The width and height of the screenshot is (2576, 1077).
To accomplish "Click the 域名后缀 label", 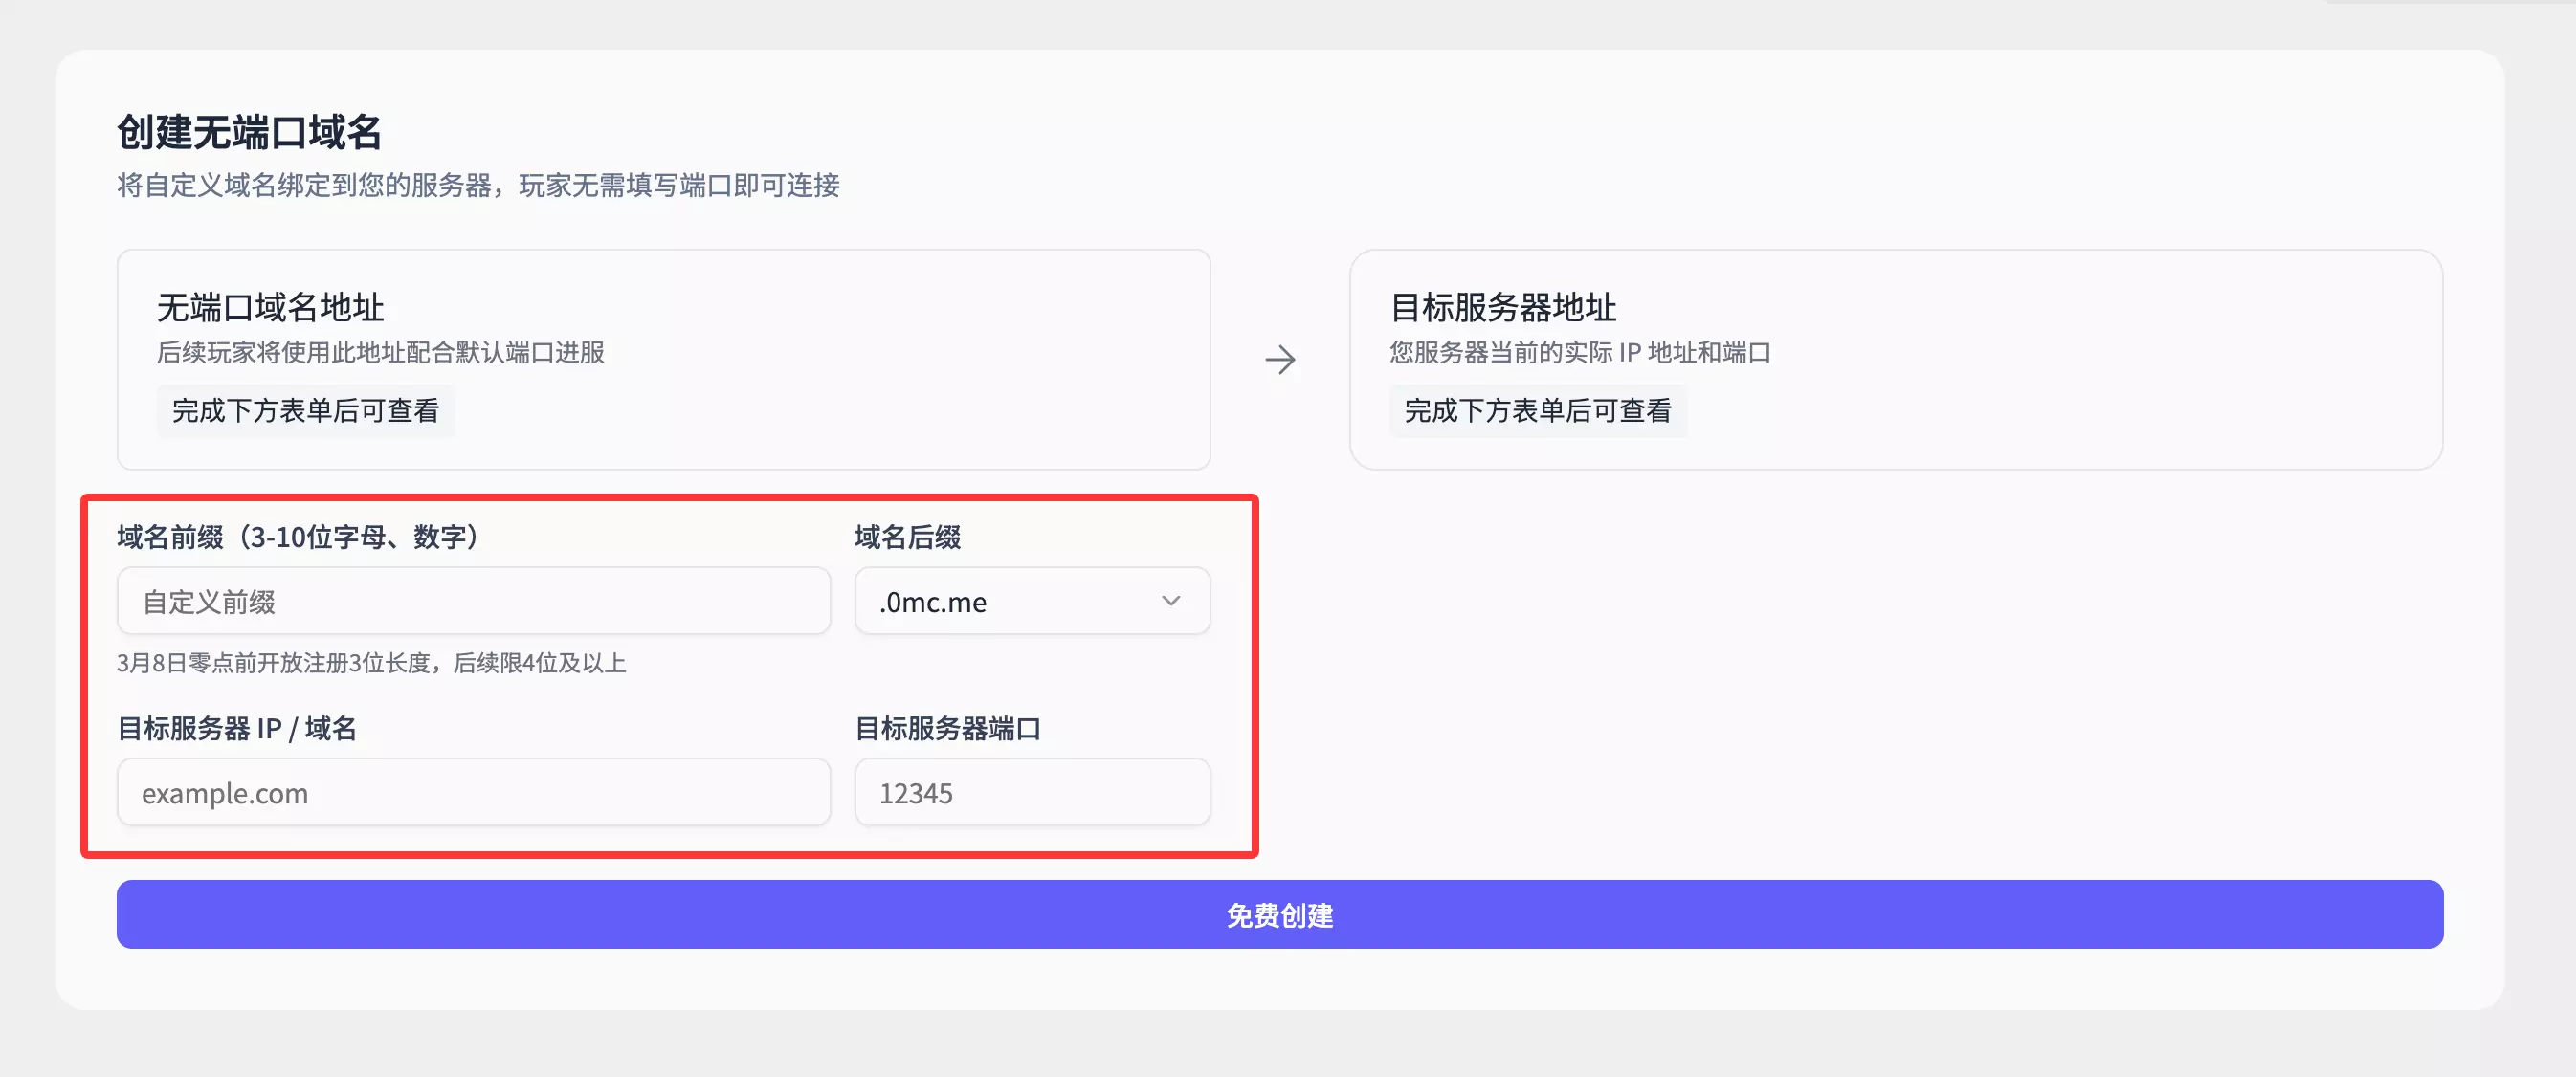I will pyautogui.click(x=907, y=537).
